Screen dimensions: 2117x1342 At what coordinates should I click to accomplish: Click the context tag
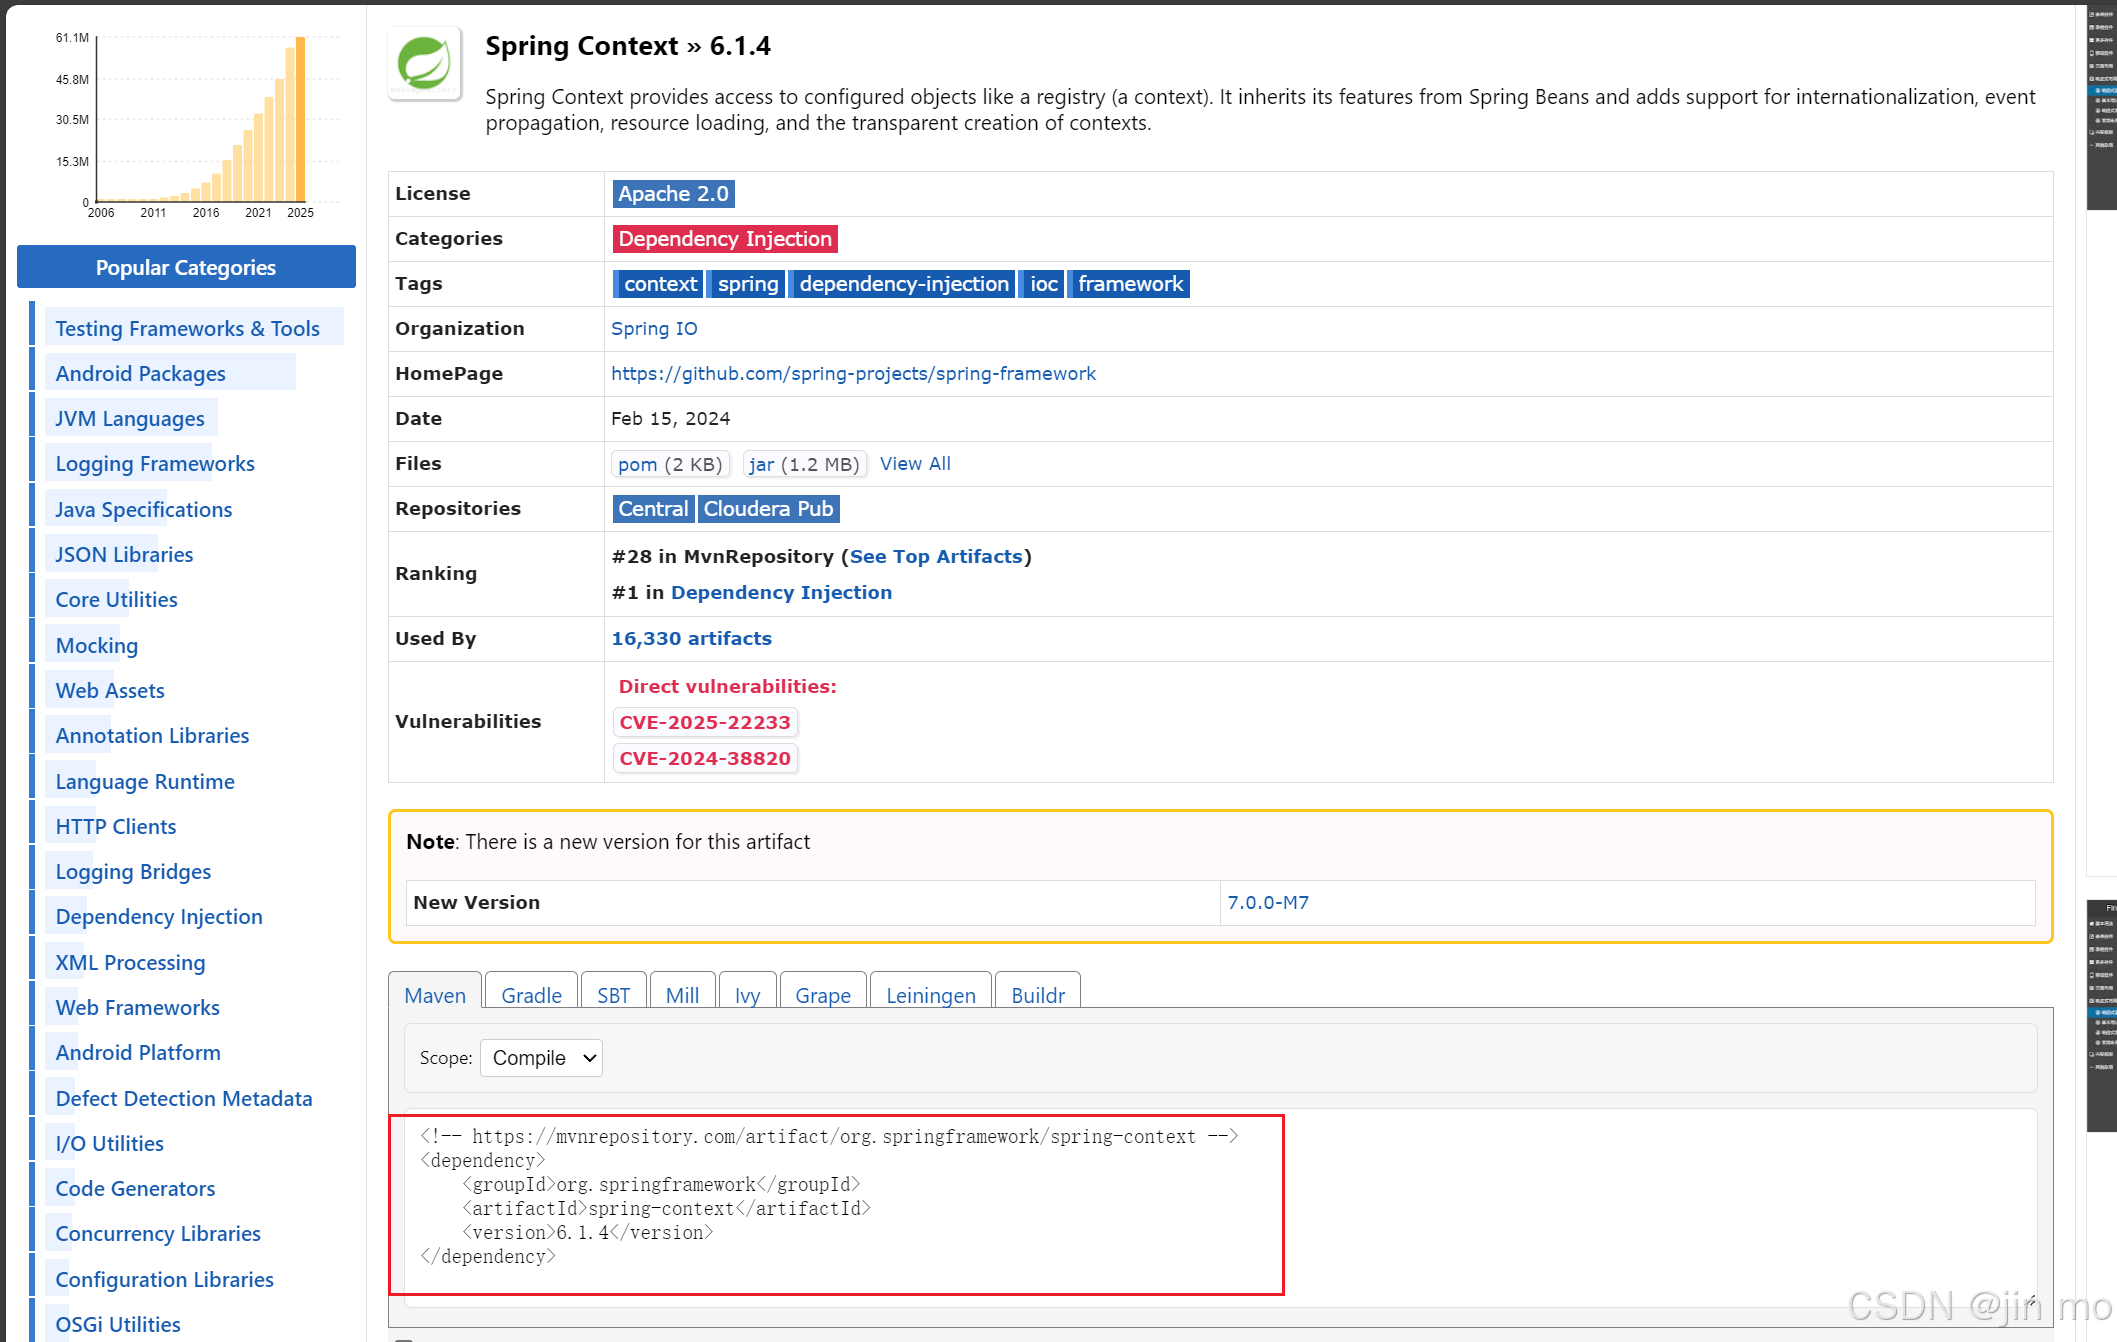658,284
